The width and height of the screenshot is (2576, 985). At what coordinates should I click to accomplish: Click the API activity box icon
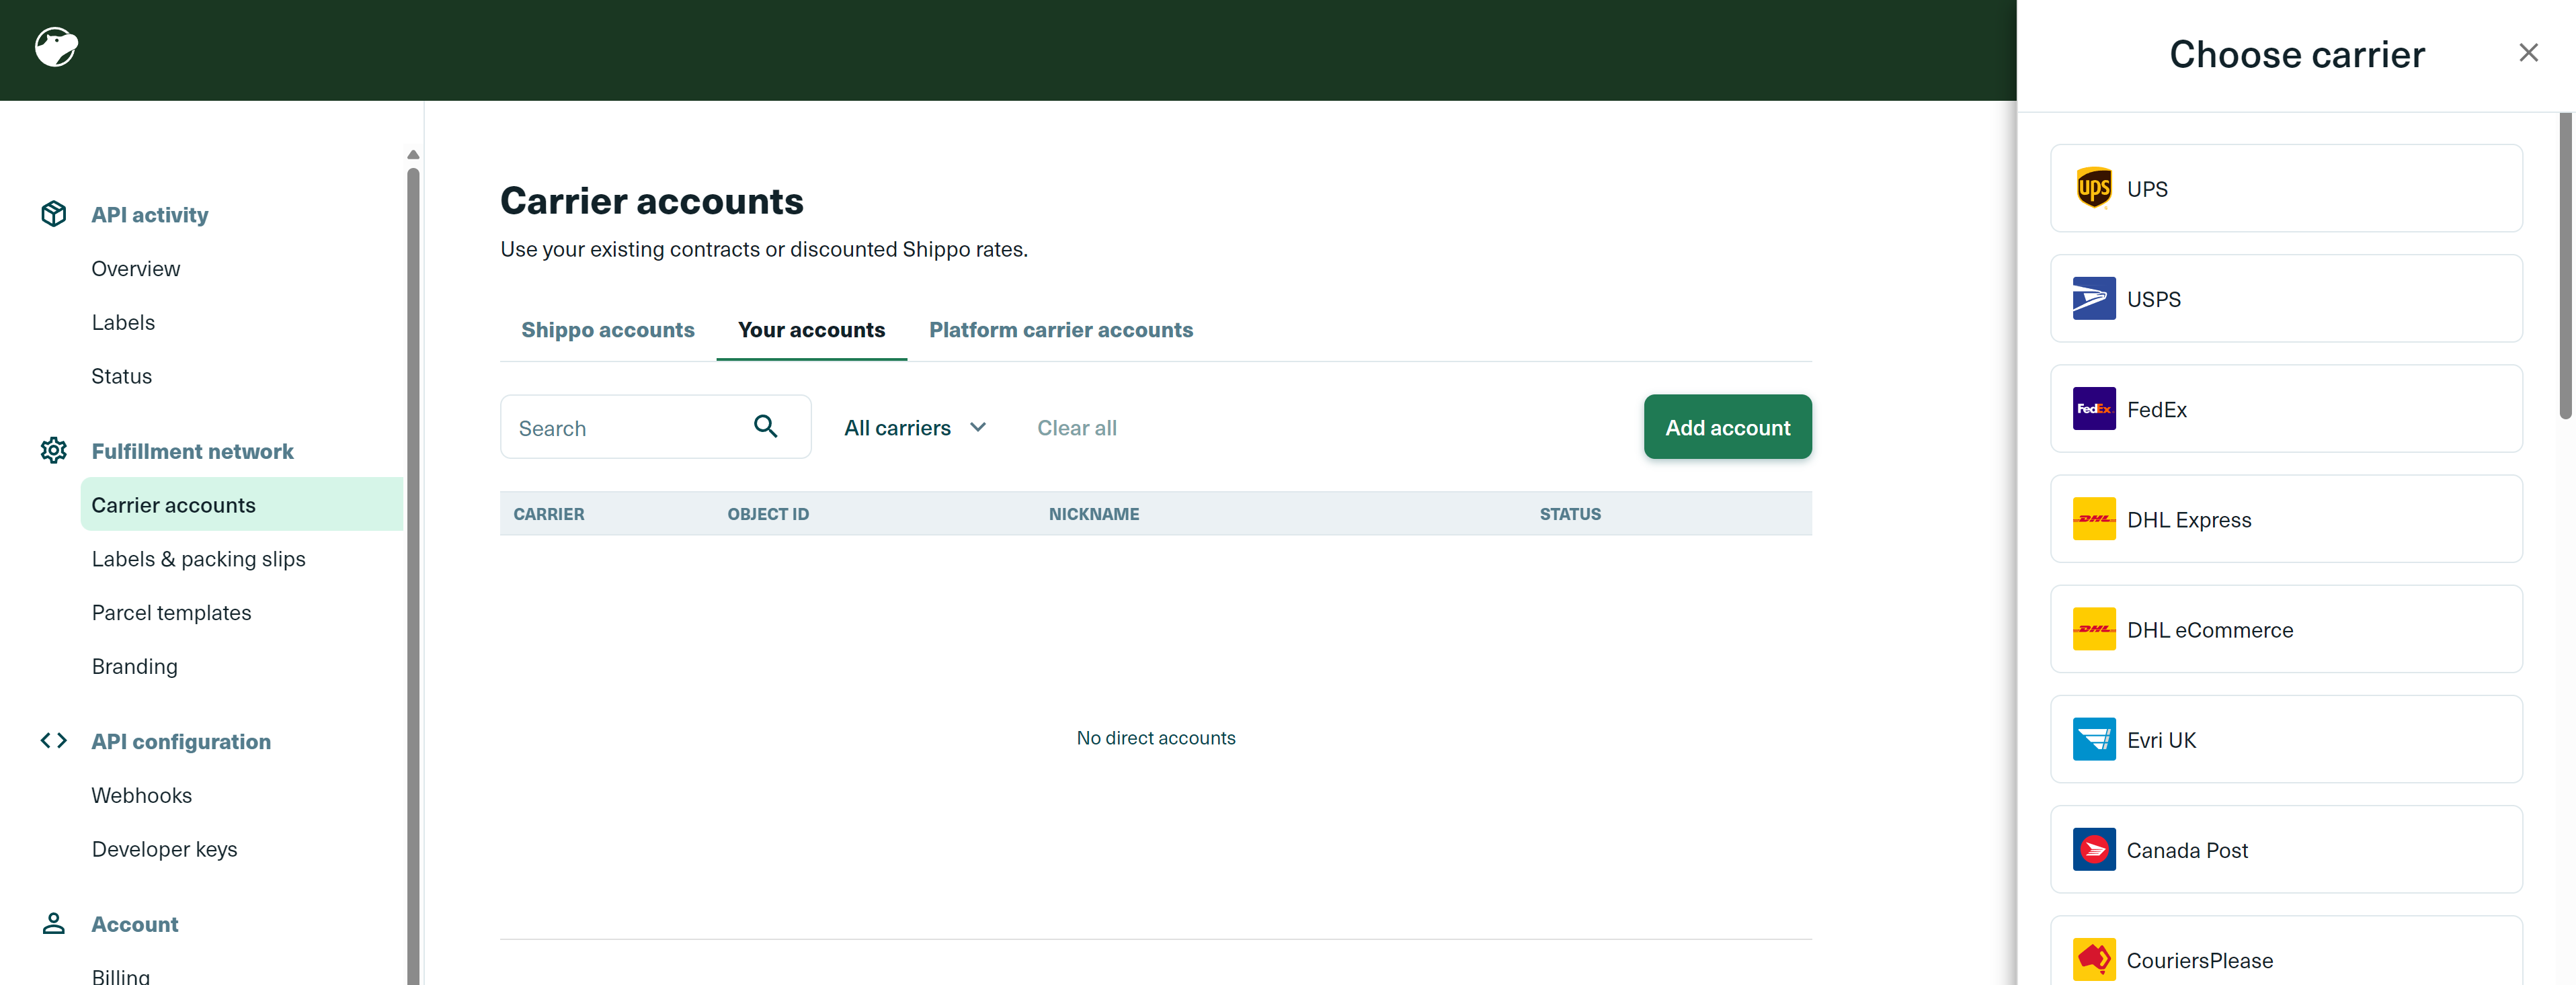[x=54, y=214]
